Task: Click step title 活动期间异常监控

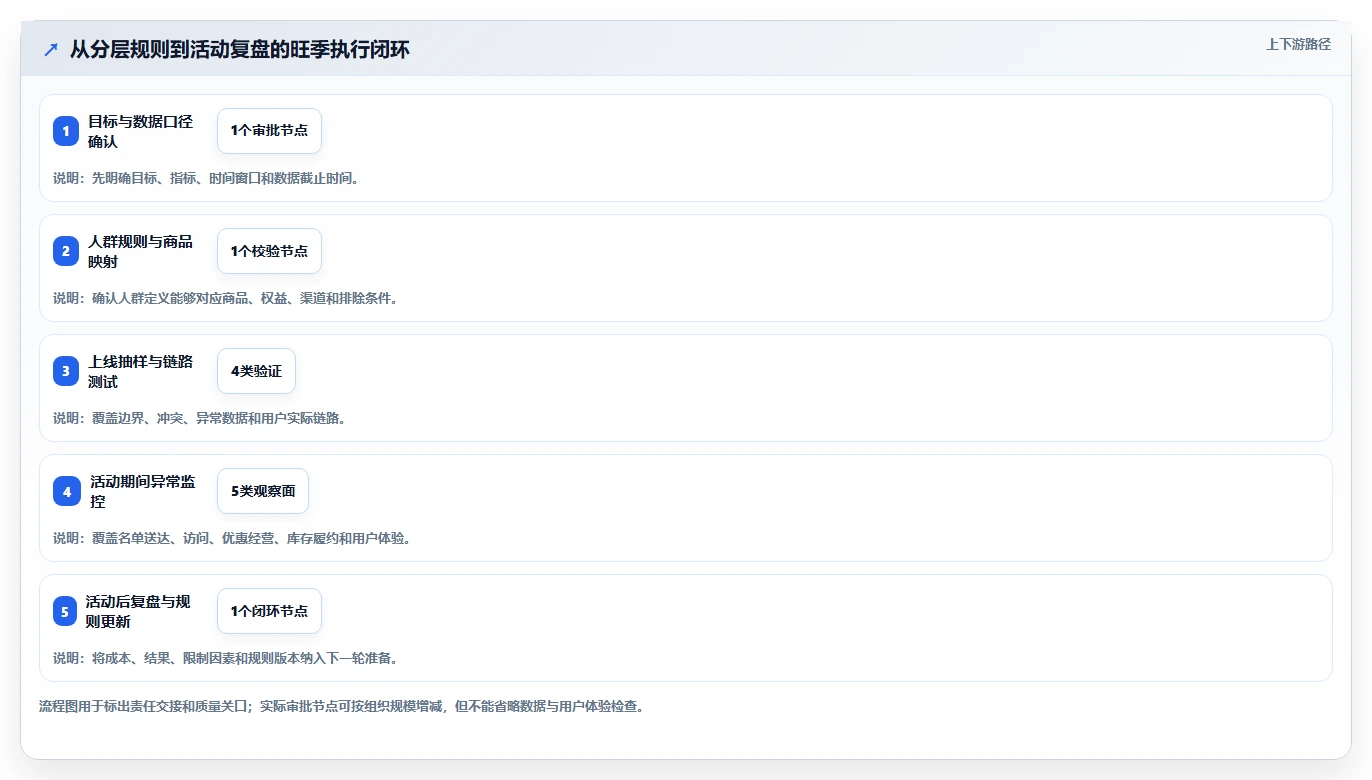Action: coord(143,491)
